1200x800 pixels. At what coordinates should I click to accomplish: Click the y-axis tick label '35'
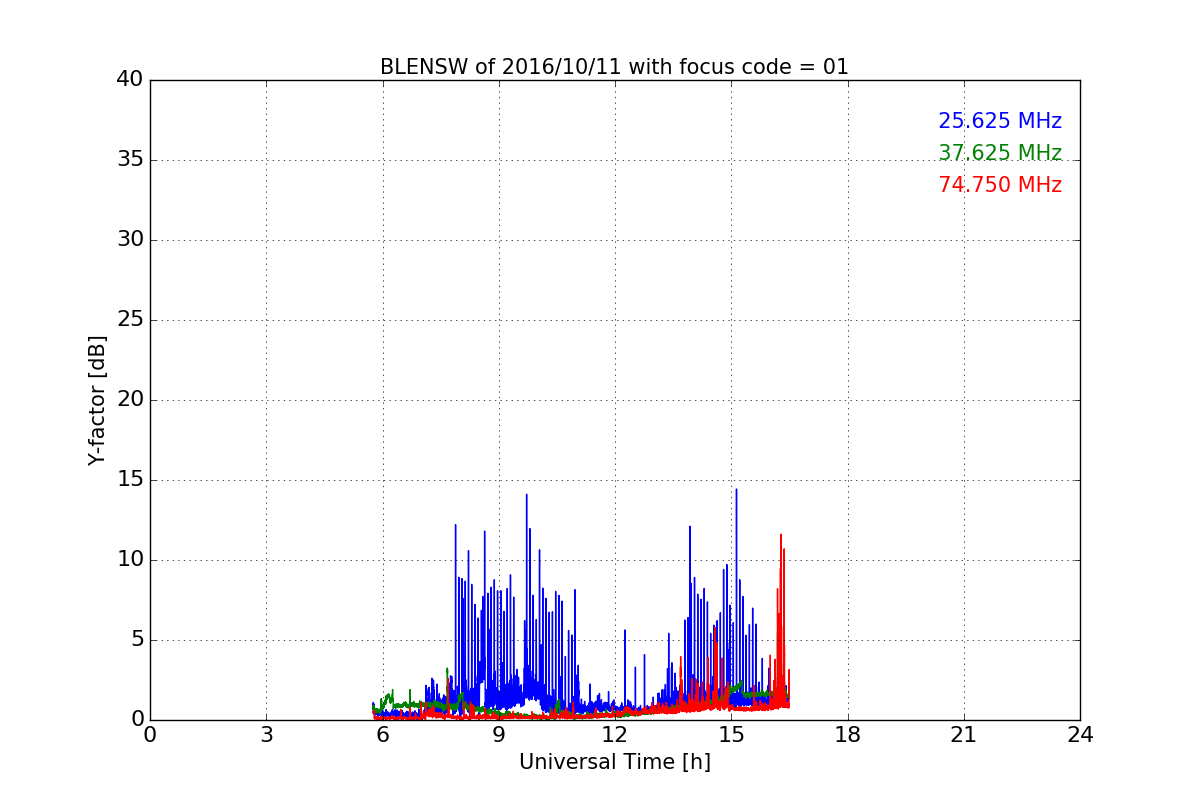coord(130,160)
